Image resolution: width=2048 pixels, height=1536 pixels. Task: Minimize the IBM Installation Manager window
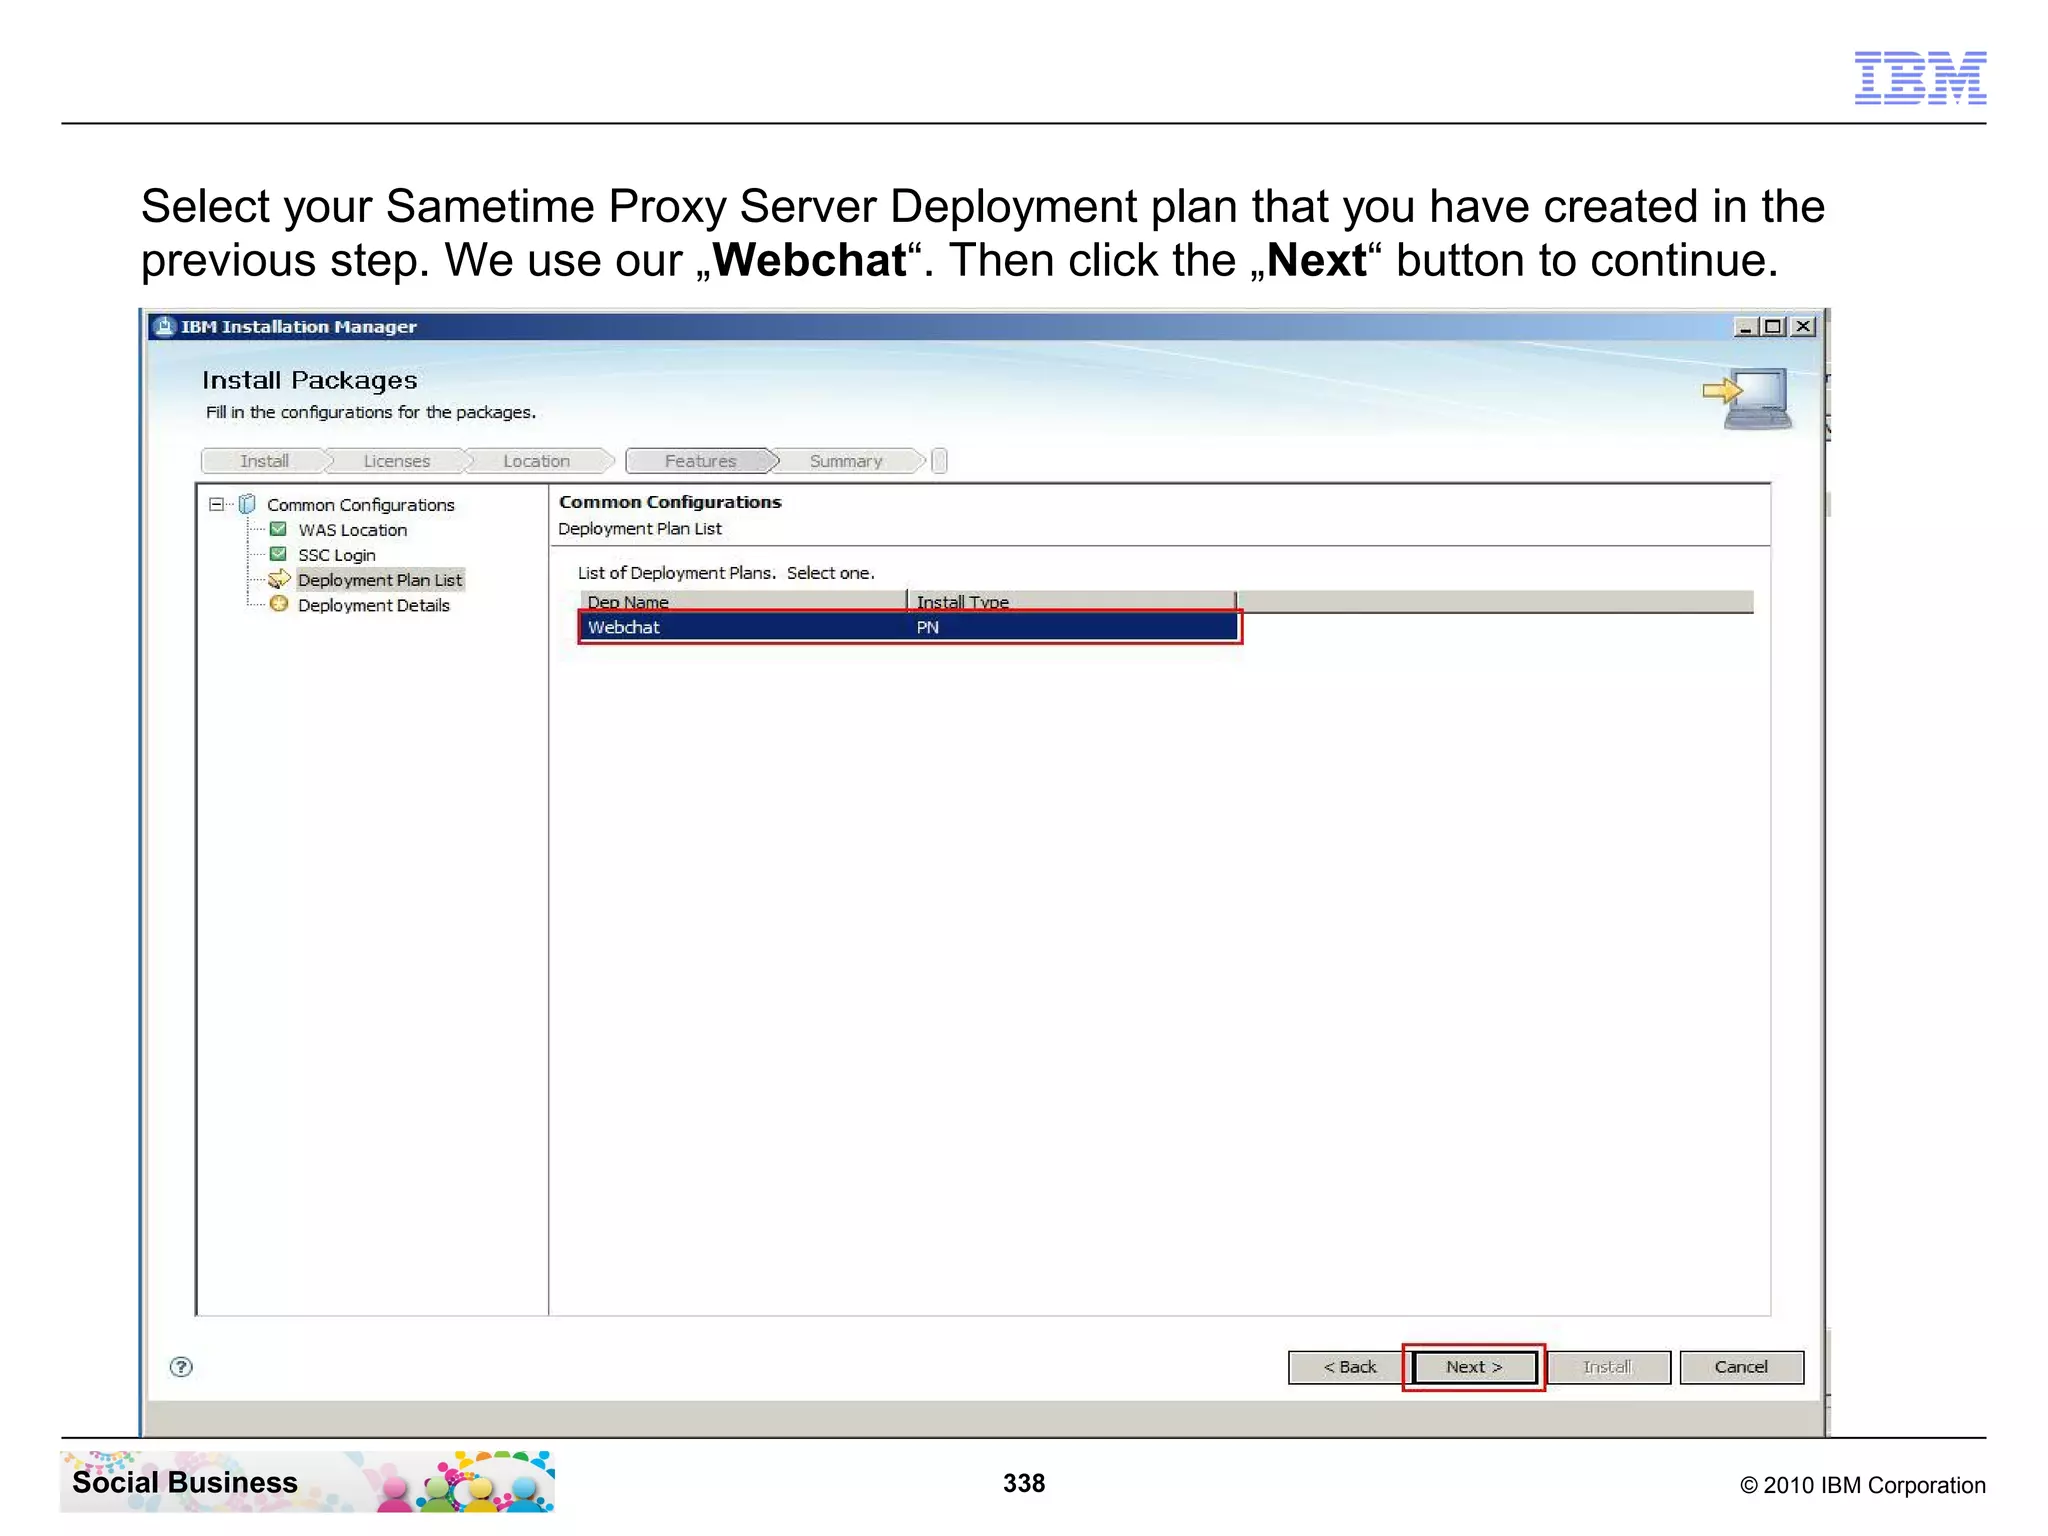pos(1745,327)
